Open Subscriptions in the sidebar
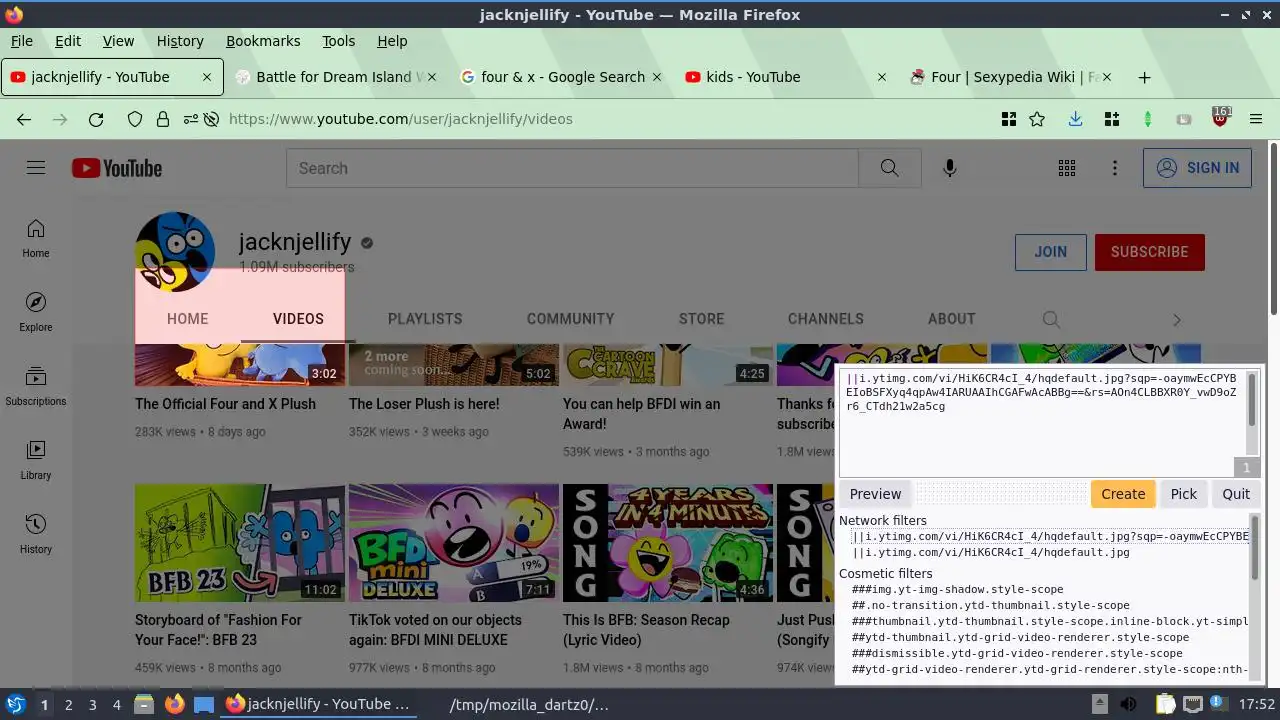The height and width of the screenshot is (720, 1280). [36, 387]
